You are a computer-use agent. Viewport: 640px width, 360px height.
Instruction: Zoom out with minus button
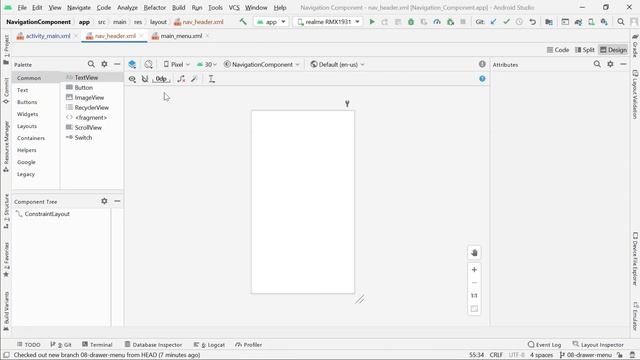474,282
